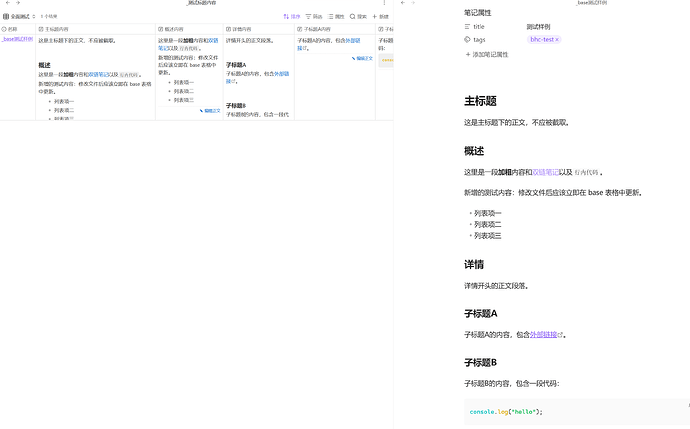This screenshot has height=429, width=690.
Task: Click the 外部链接 link under 子标题A
Action: point(546,335)
